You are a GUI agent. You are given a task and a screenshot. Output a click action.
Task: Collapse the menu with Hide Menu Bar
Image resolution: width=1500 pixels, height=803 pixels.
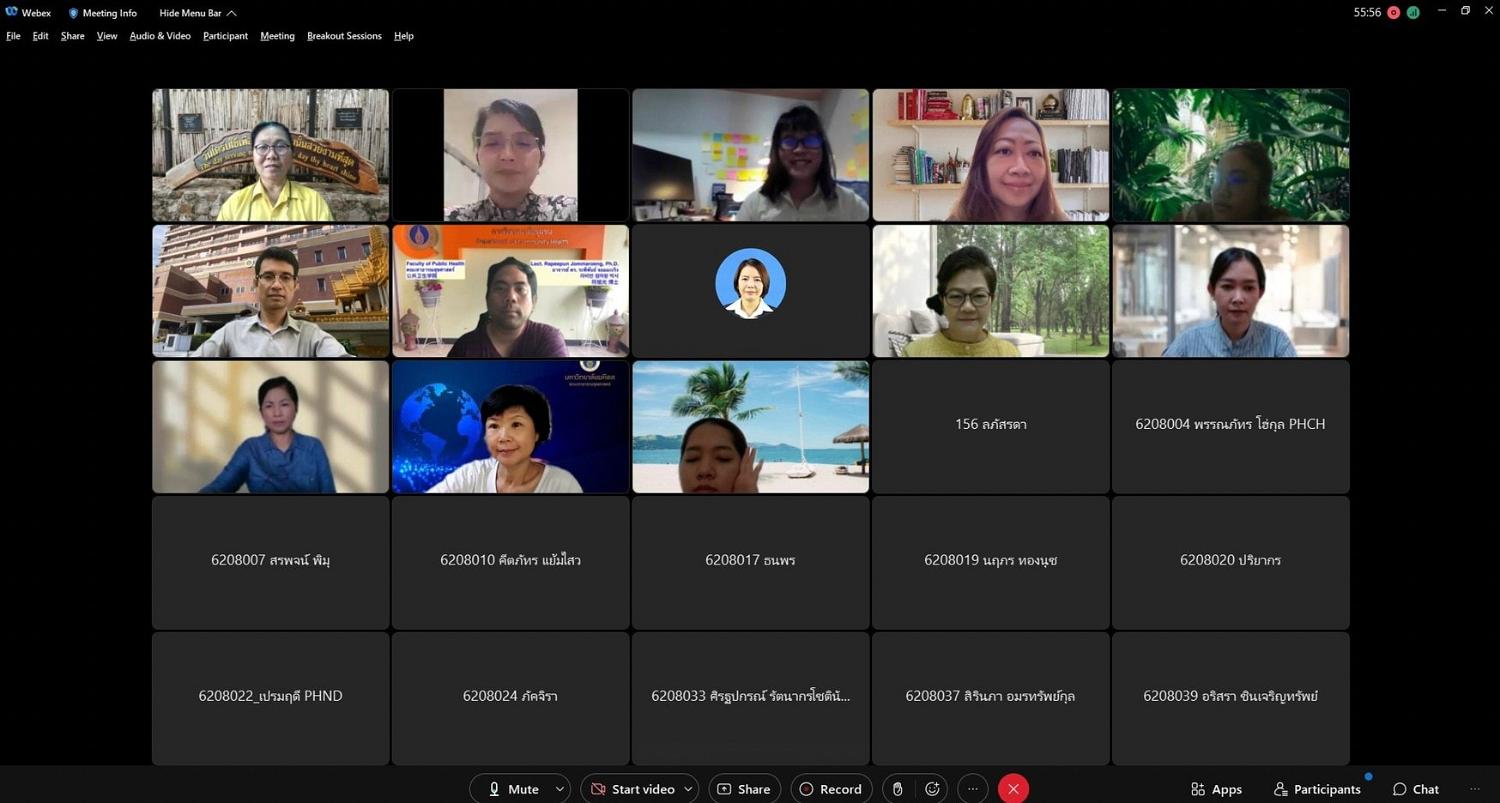click(198, 13)
